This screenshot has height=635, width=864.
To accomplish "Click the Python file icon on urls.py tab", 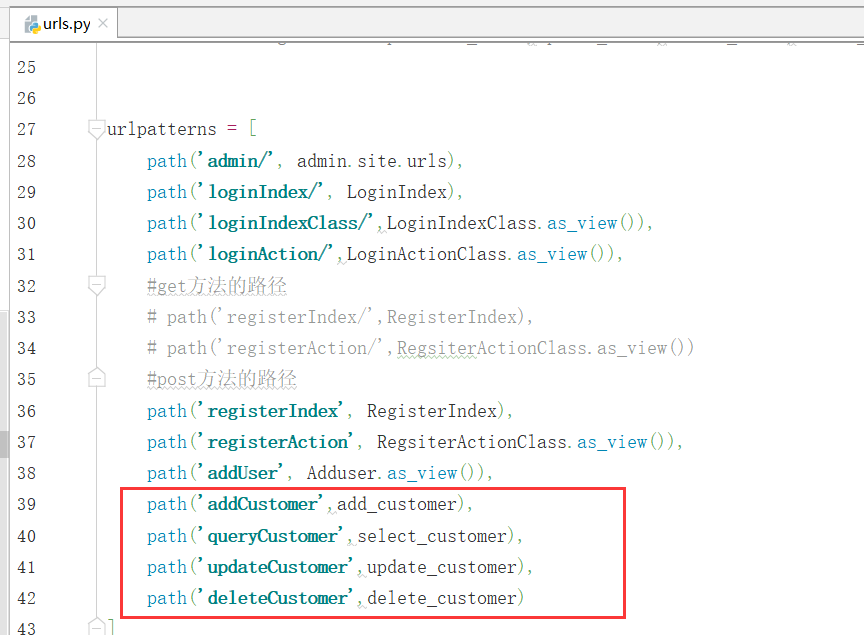I will coord(33,24).
